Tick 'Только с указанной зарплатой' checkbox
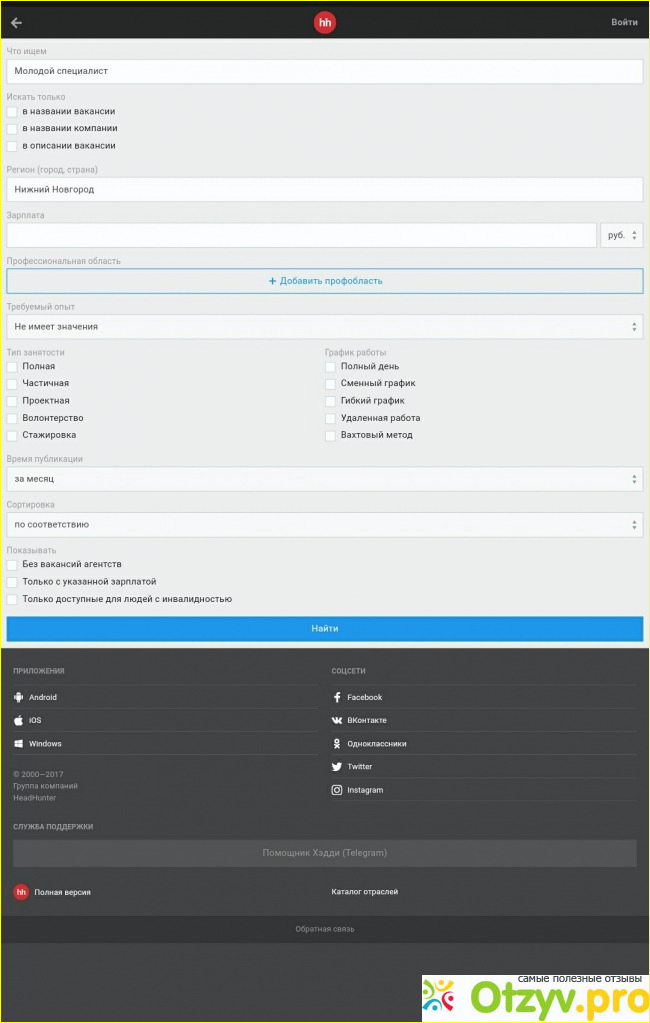 point(12,582)
